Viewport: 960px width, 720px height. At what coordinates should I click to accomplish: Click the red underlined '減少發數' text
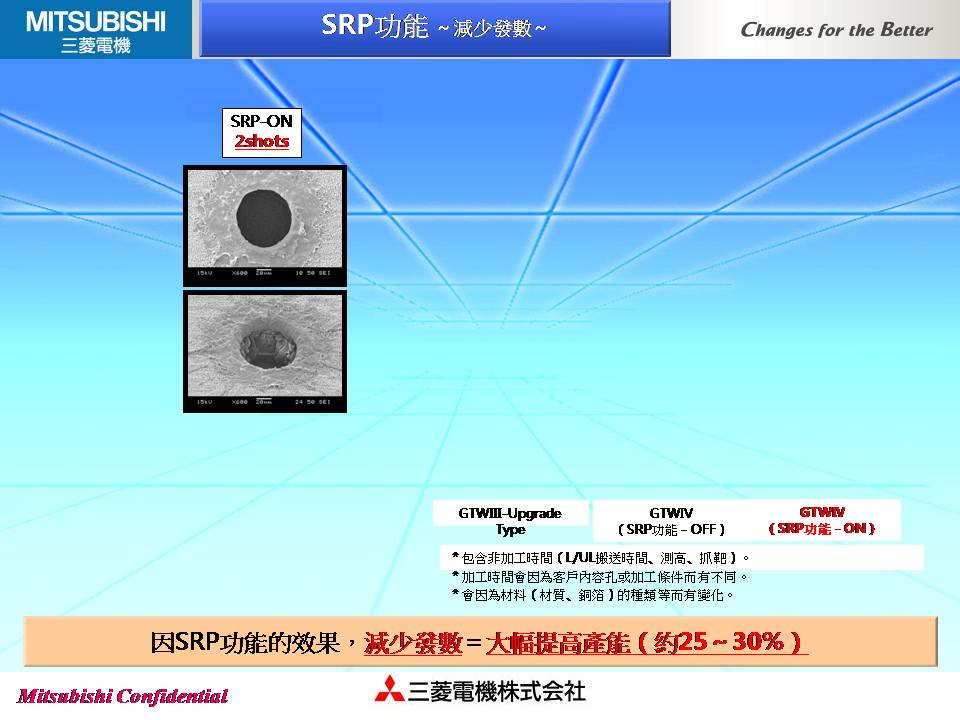click(x=413, y=643)
